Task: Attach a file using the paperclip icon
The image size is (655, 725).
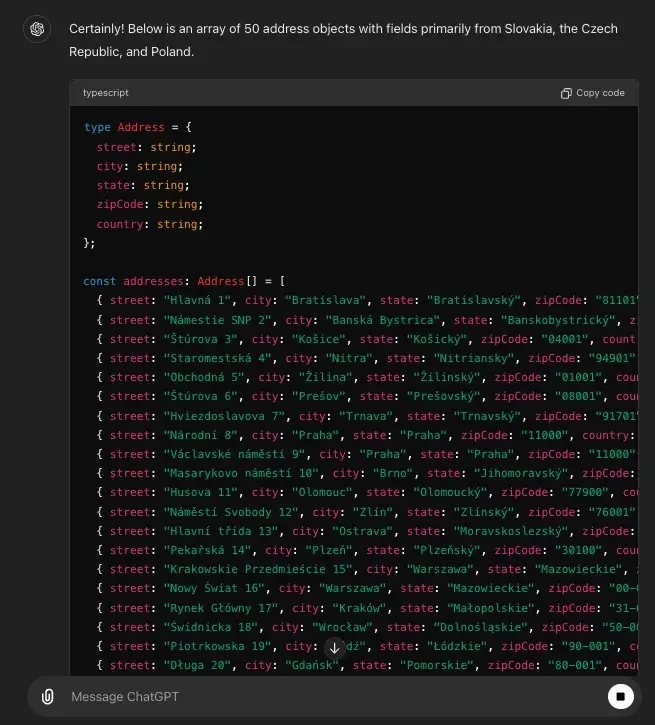Action: point(47,696)
